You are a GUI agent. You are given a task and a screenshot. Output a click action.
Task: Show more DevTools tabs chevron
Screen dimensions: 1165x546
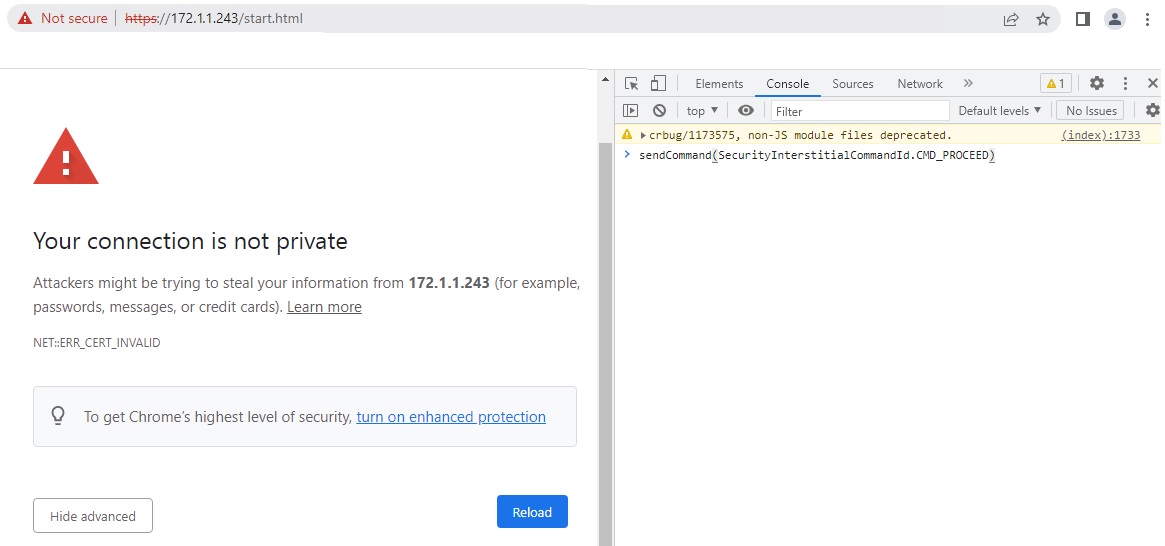click(x=968, y=84)
